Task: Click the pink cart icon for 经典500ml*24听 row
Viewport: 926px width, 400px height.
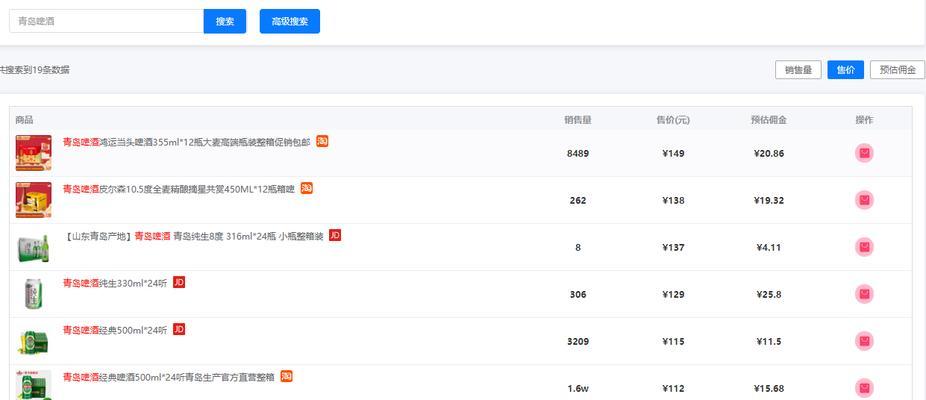Action: [864, 341]
